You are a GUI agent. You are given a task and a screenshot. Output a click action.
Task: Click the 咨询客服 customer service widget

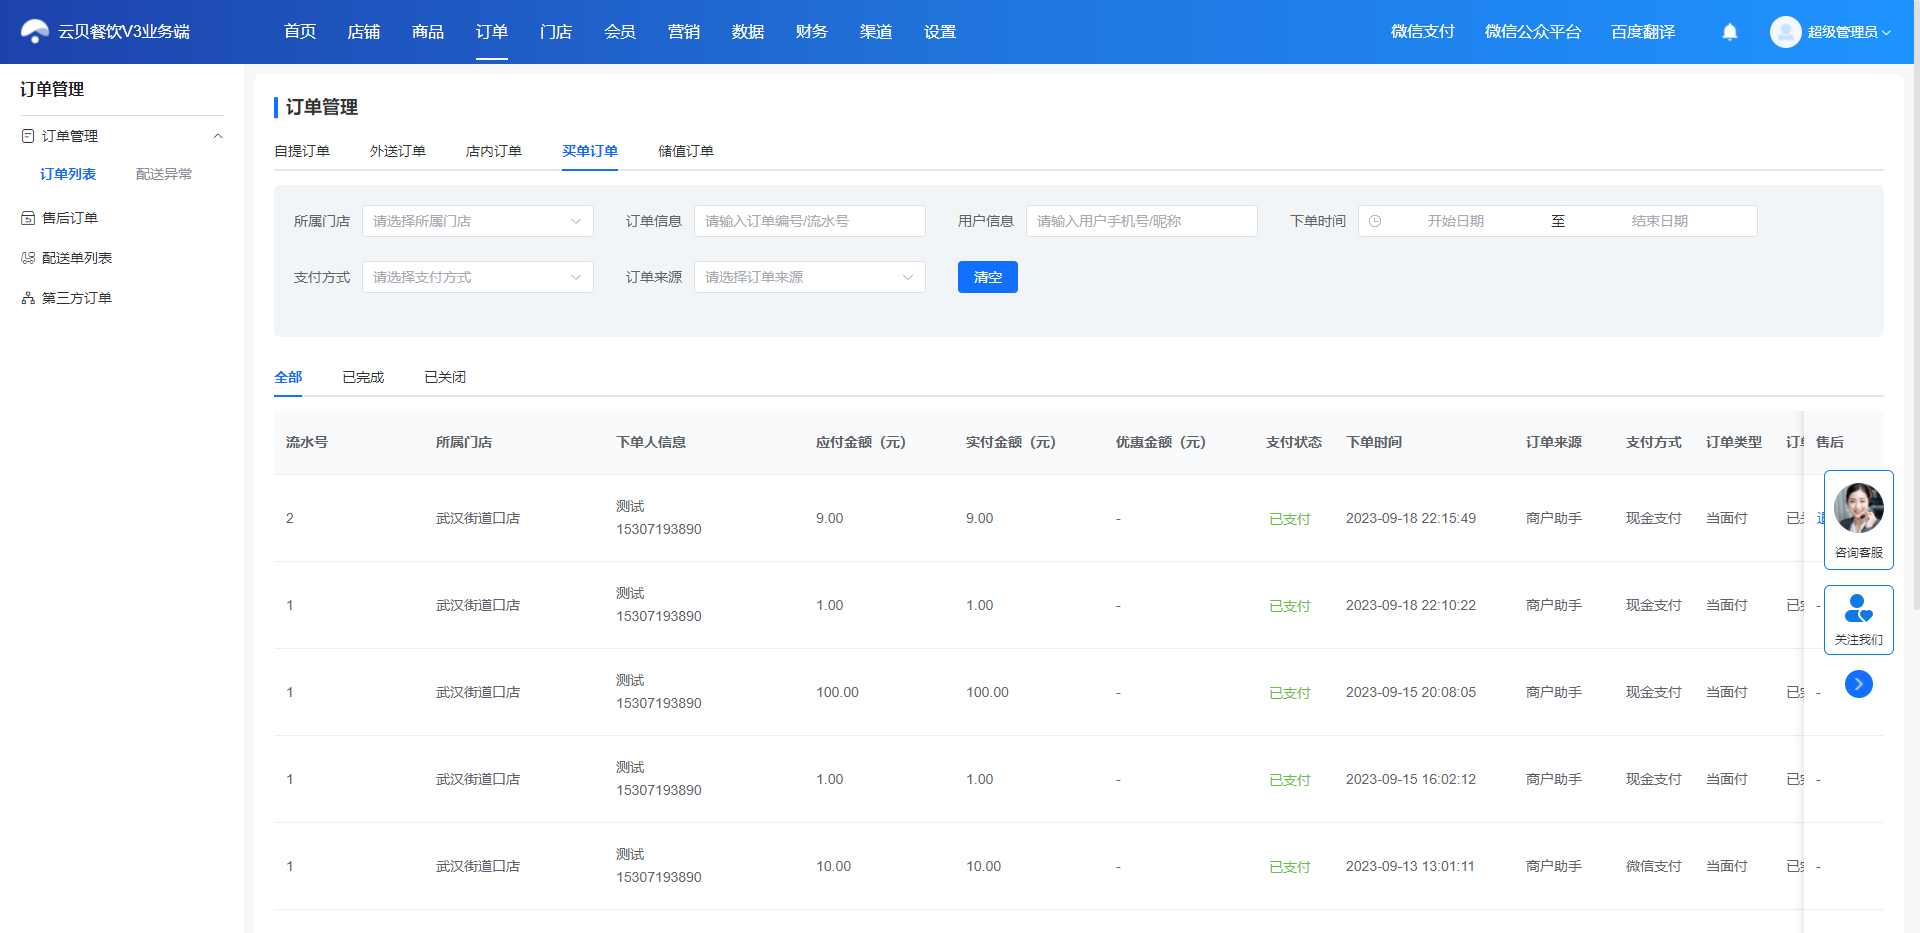[1859, 520]
